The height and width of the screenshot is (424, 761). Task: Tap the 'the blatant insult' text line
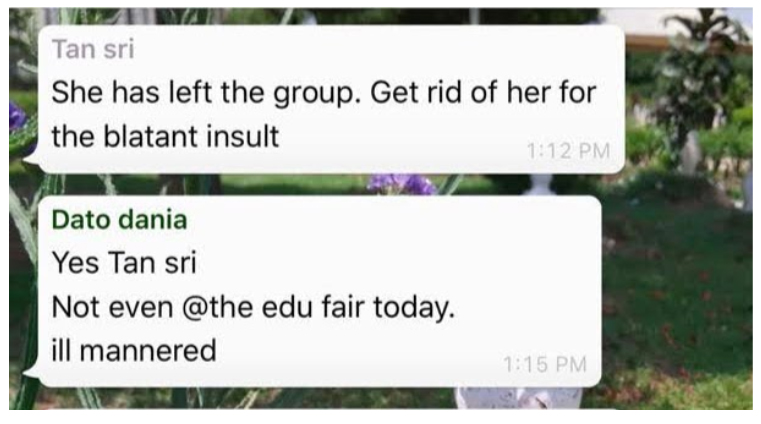[165, 136]
